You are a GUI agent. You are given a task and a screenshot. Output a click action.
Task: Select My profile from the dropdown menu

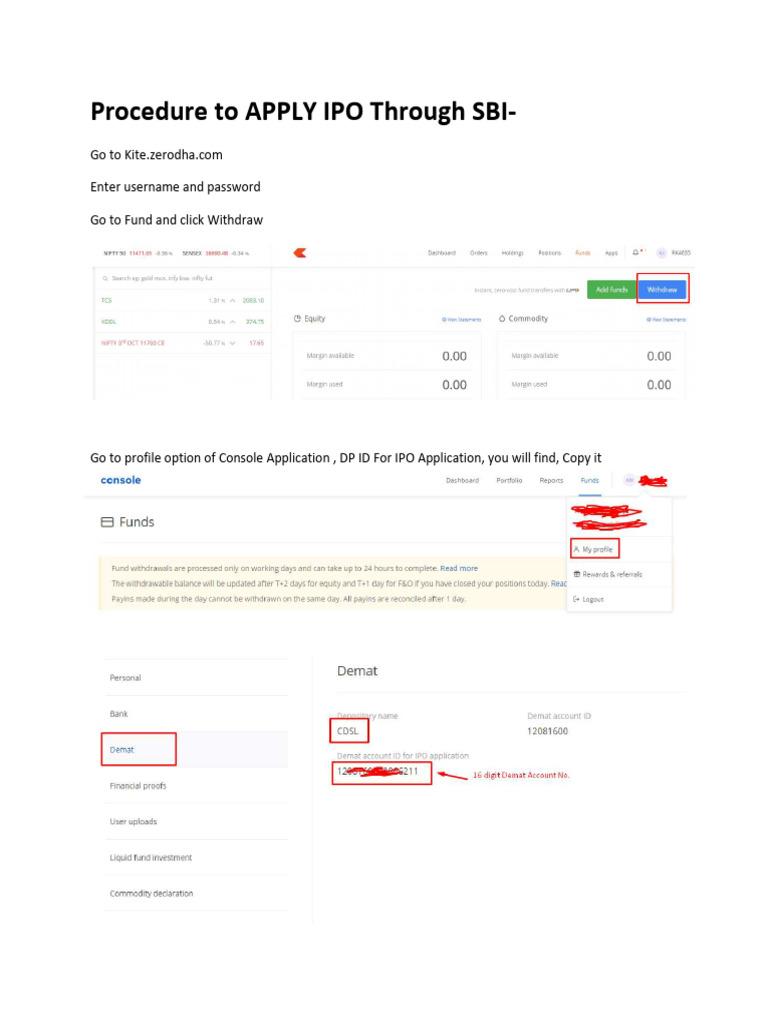(x=594, y=549)
